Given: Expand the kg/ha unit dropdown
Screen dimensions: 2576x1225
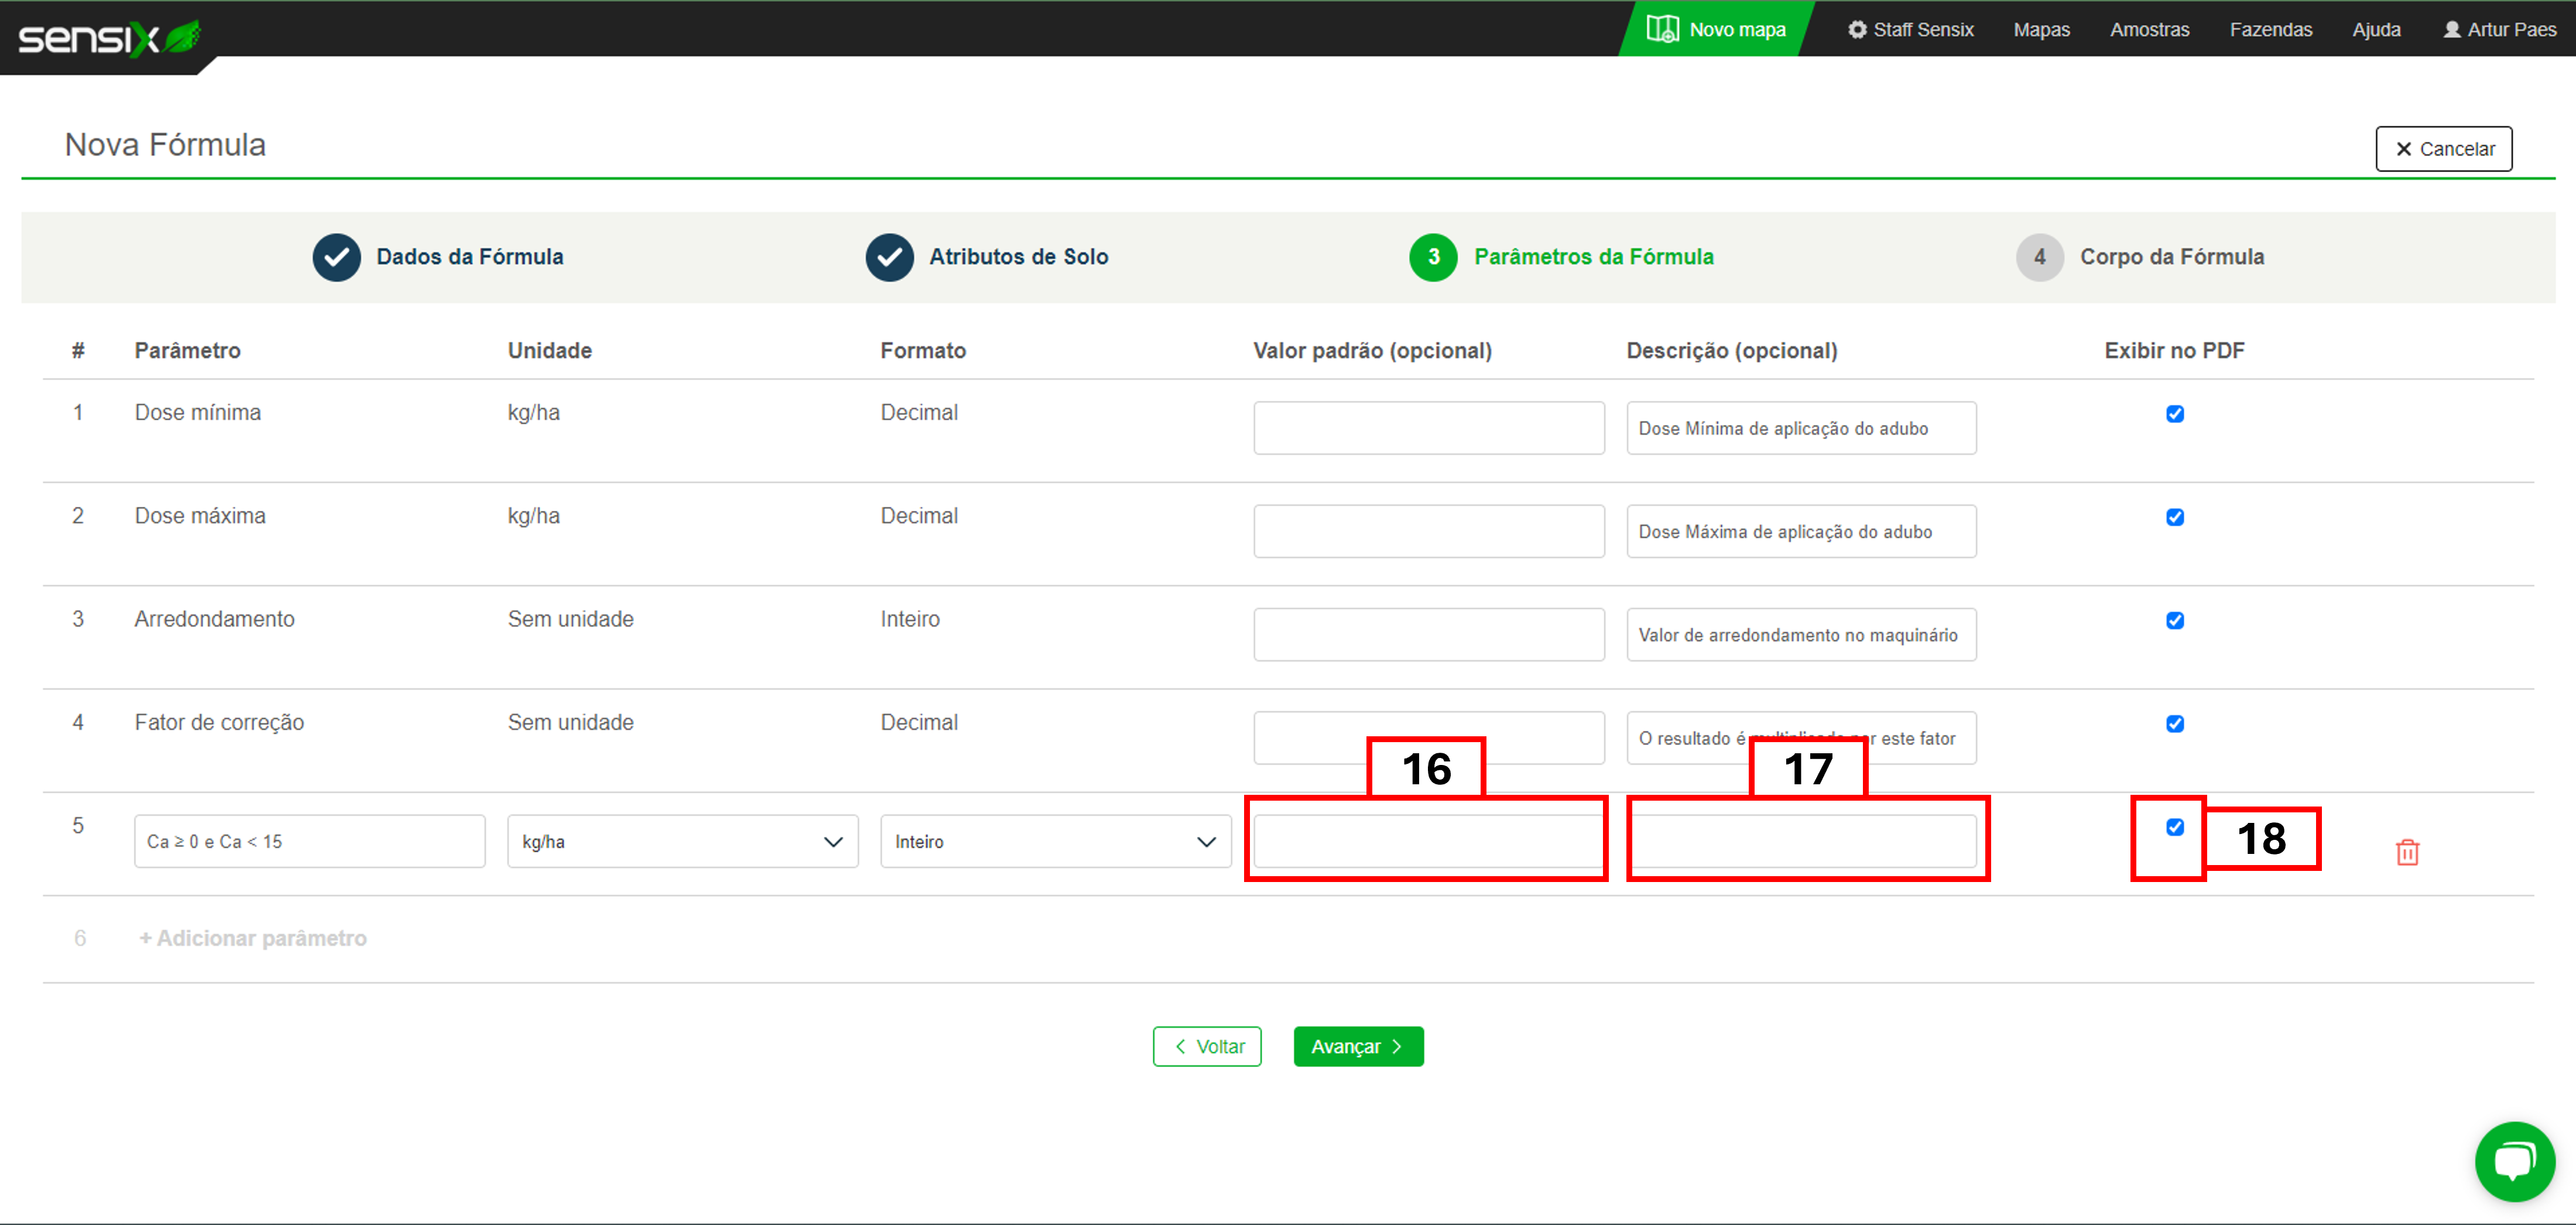Looking at the screenshot, I should [682, 841].
